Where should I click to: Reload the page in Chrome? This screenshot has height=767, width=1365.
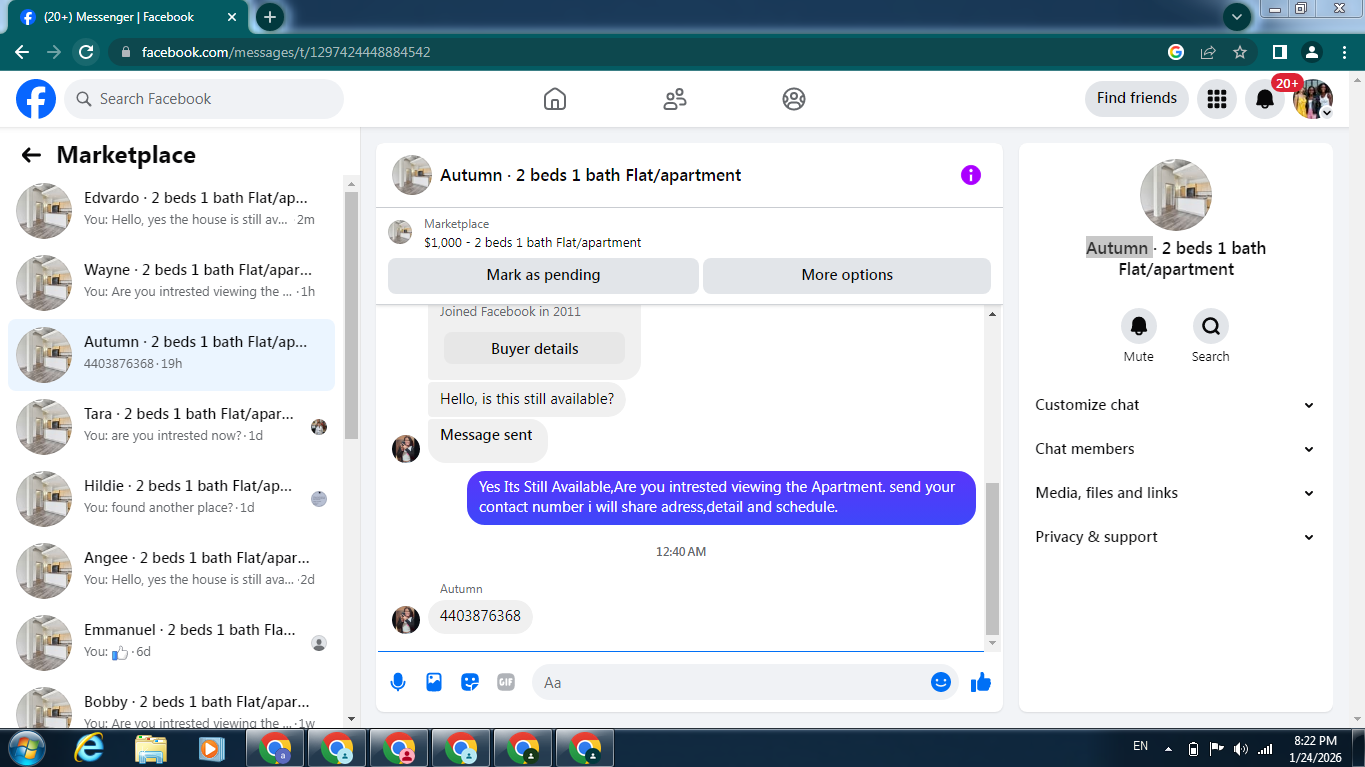tap(86, 52)
